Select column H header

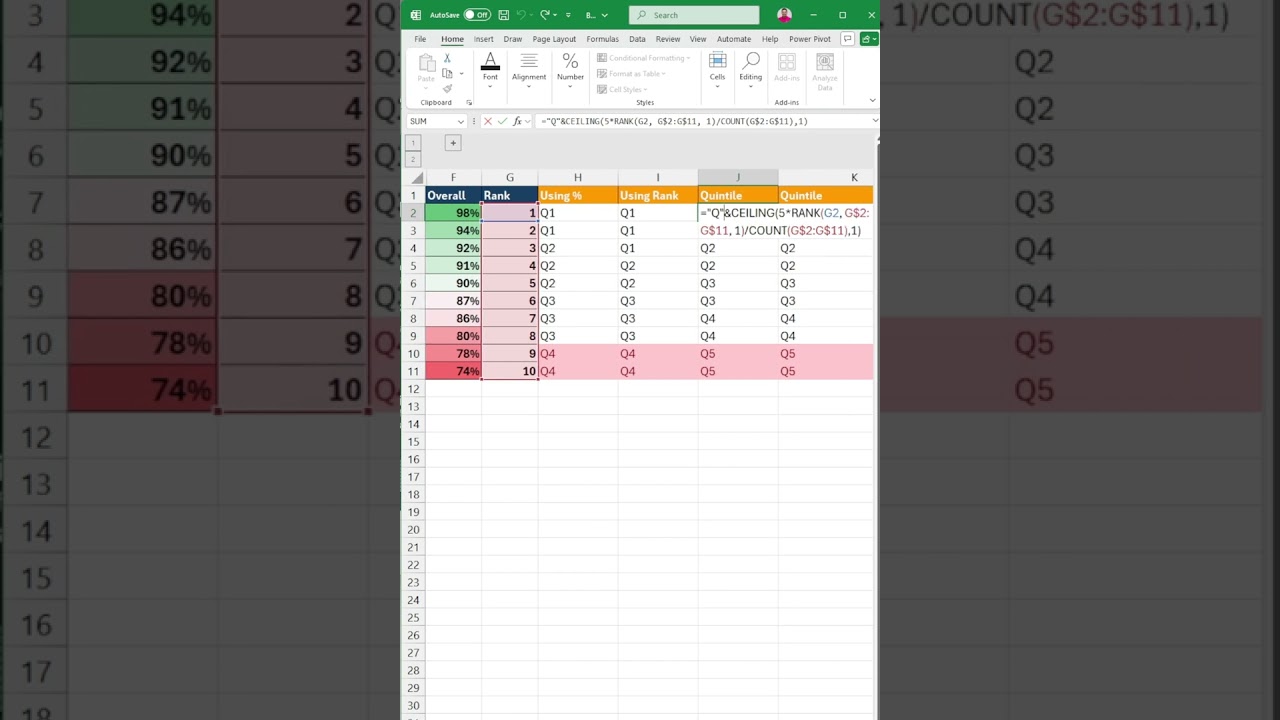577,178
